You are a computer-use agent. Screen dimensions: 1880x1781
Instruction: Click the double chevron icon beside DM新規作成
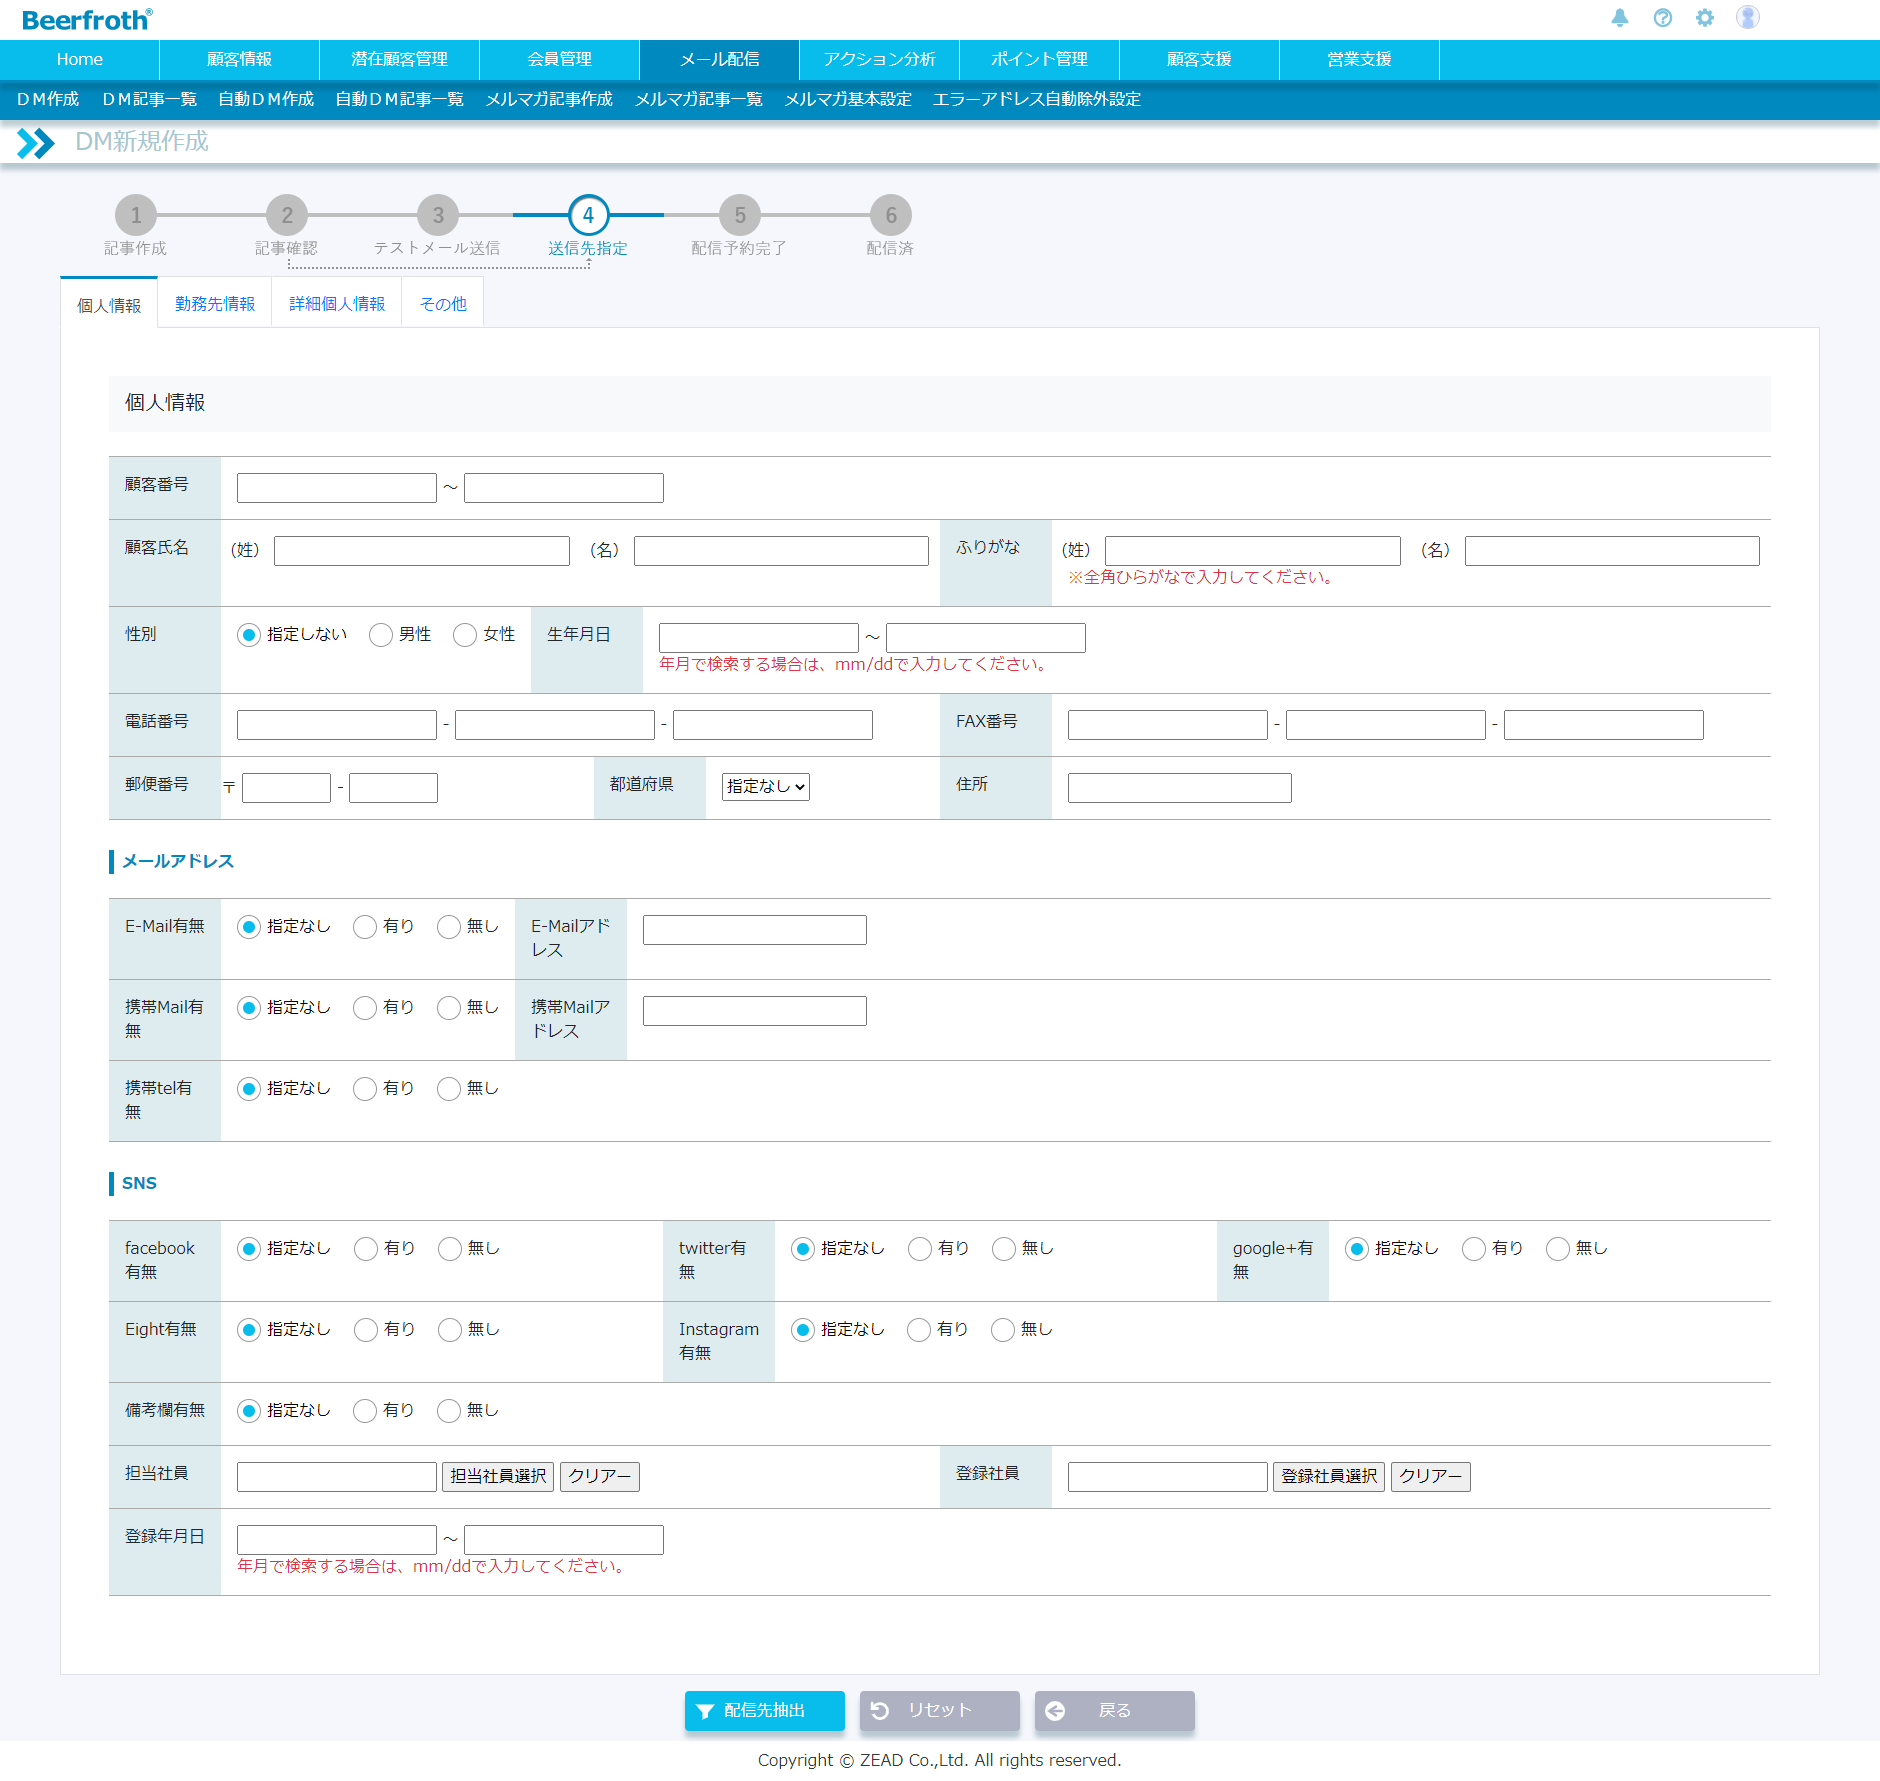[35, 143]
